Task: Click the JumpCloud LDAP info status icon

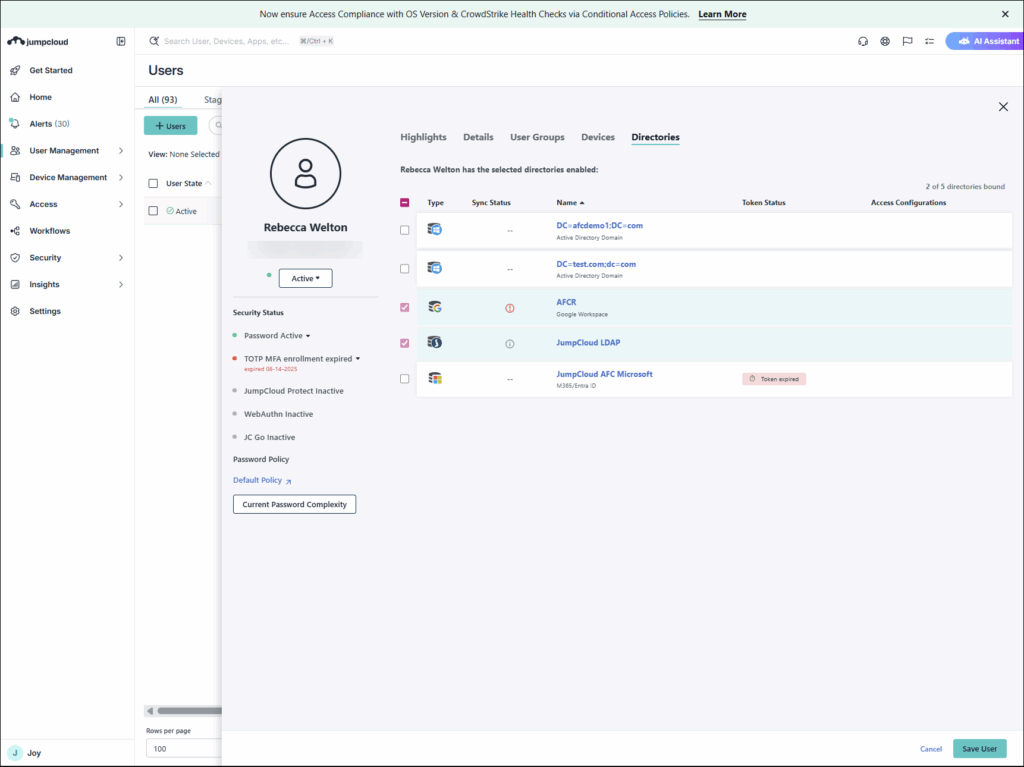Action: (x=509, y=343)
